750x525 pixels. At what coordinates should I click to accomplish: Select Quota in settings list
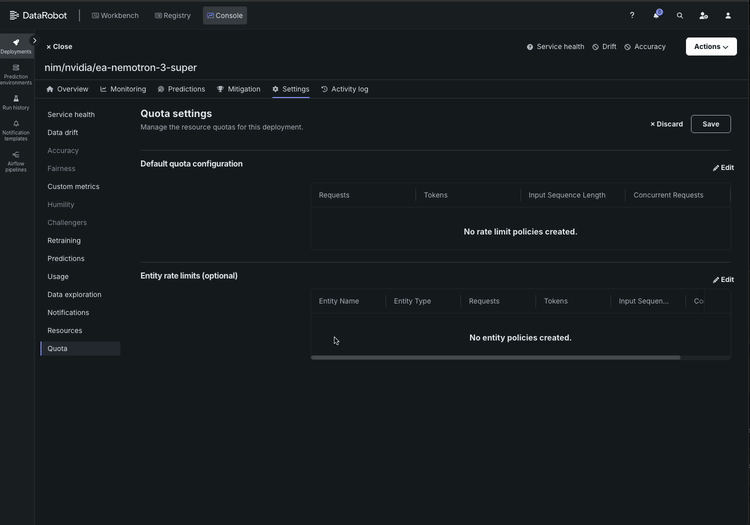click(80, 349)
